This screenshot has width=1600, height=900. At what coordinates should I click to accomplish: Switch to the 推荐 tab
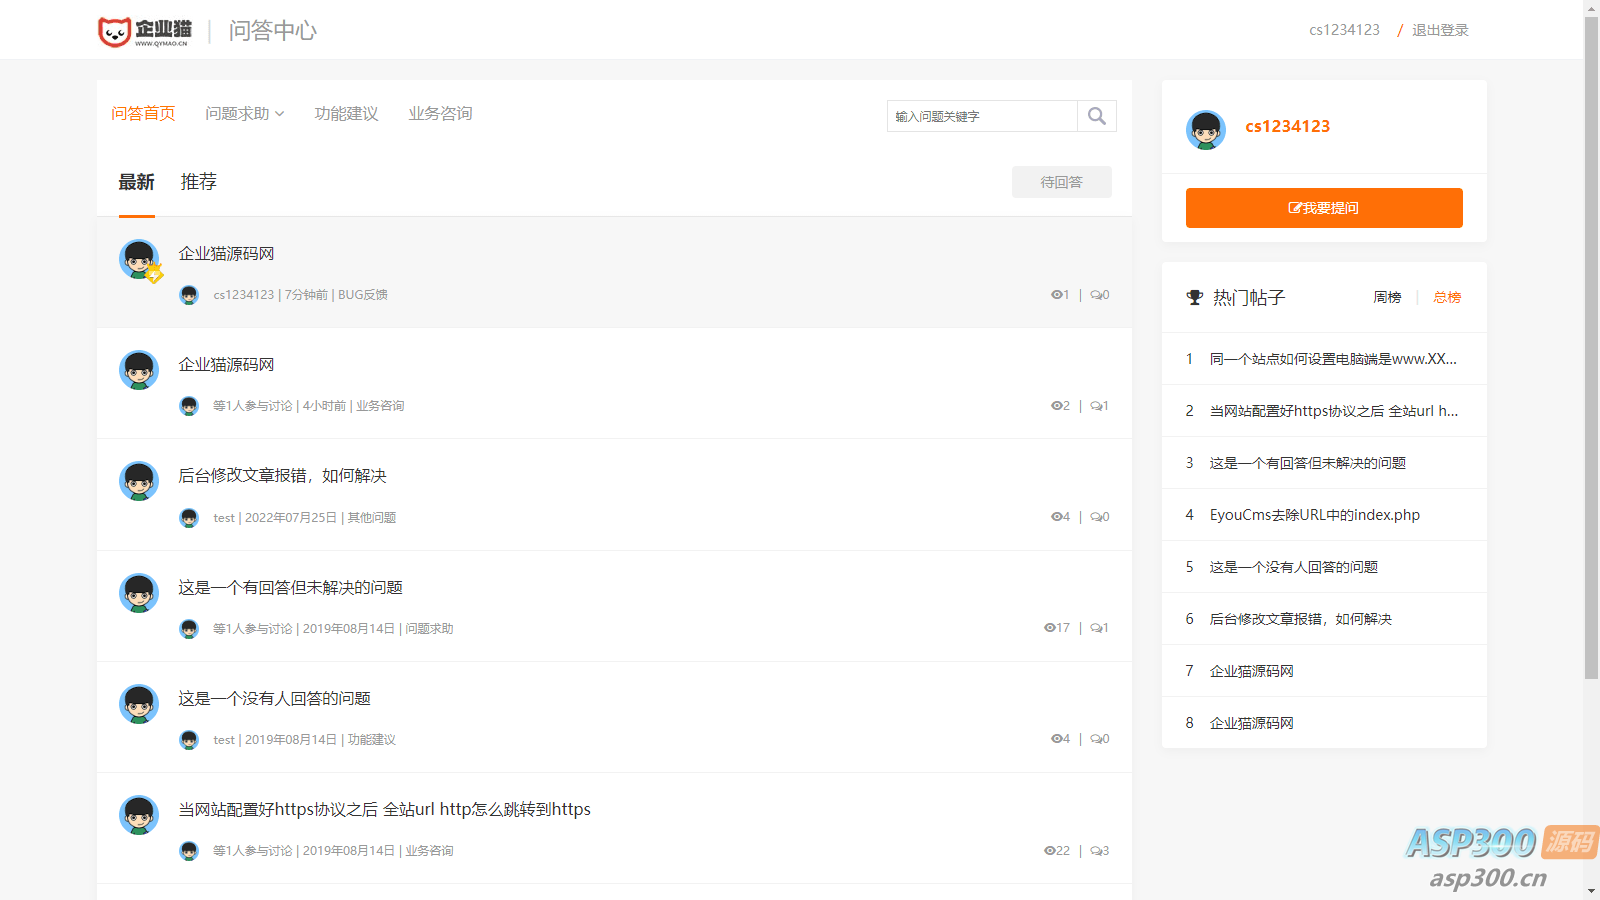coord(198,181)
